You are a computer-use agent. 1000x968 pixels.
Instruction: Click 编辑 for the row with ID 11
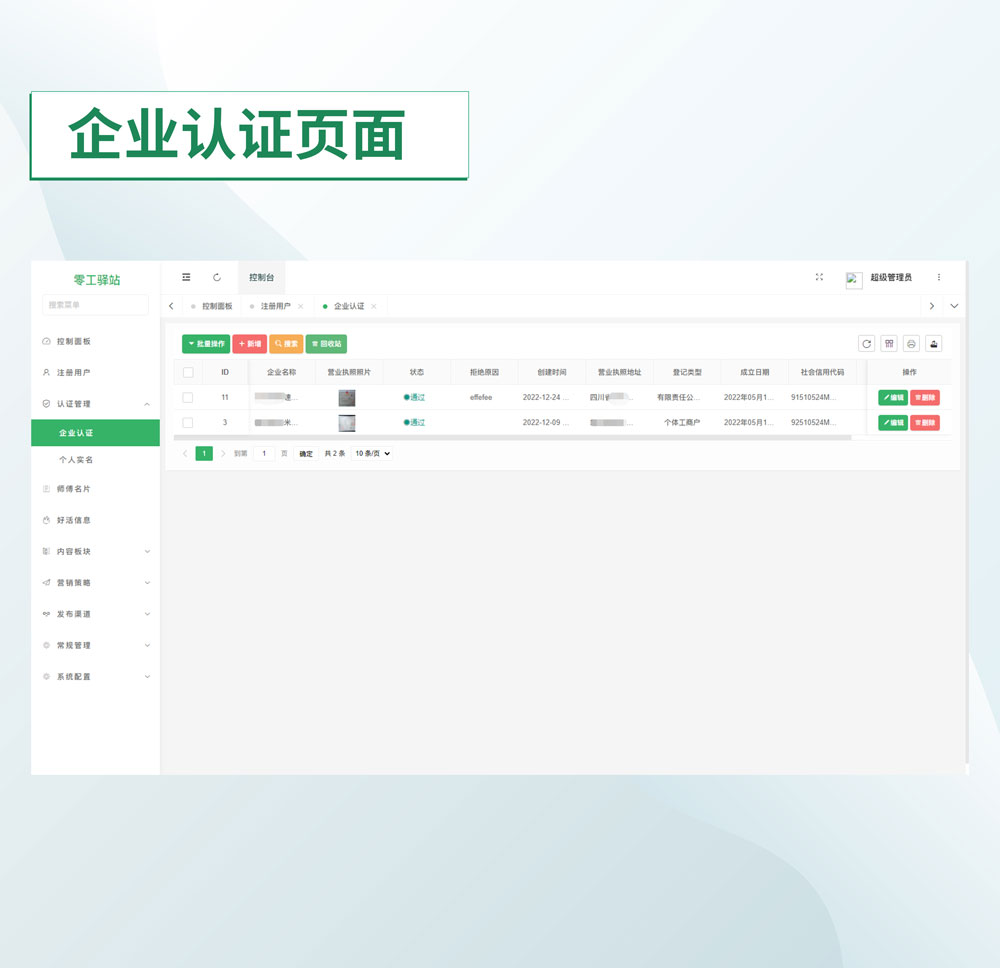893,398
